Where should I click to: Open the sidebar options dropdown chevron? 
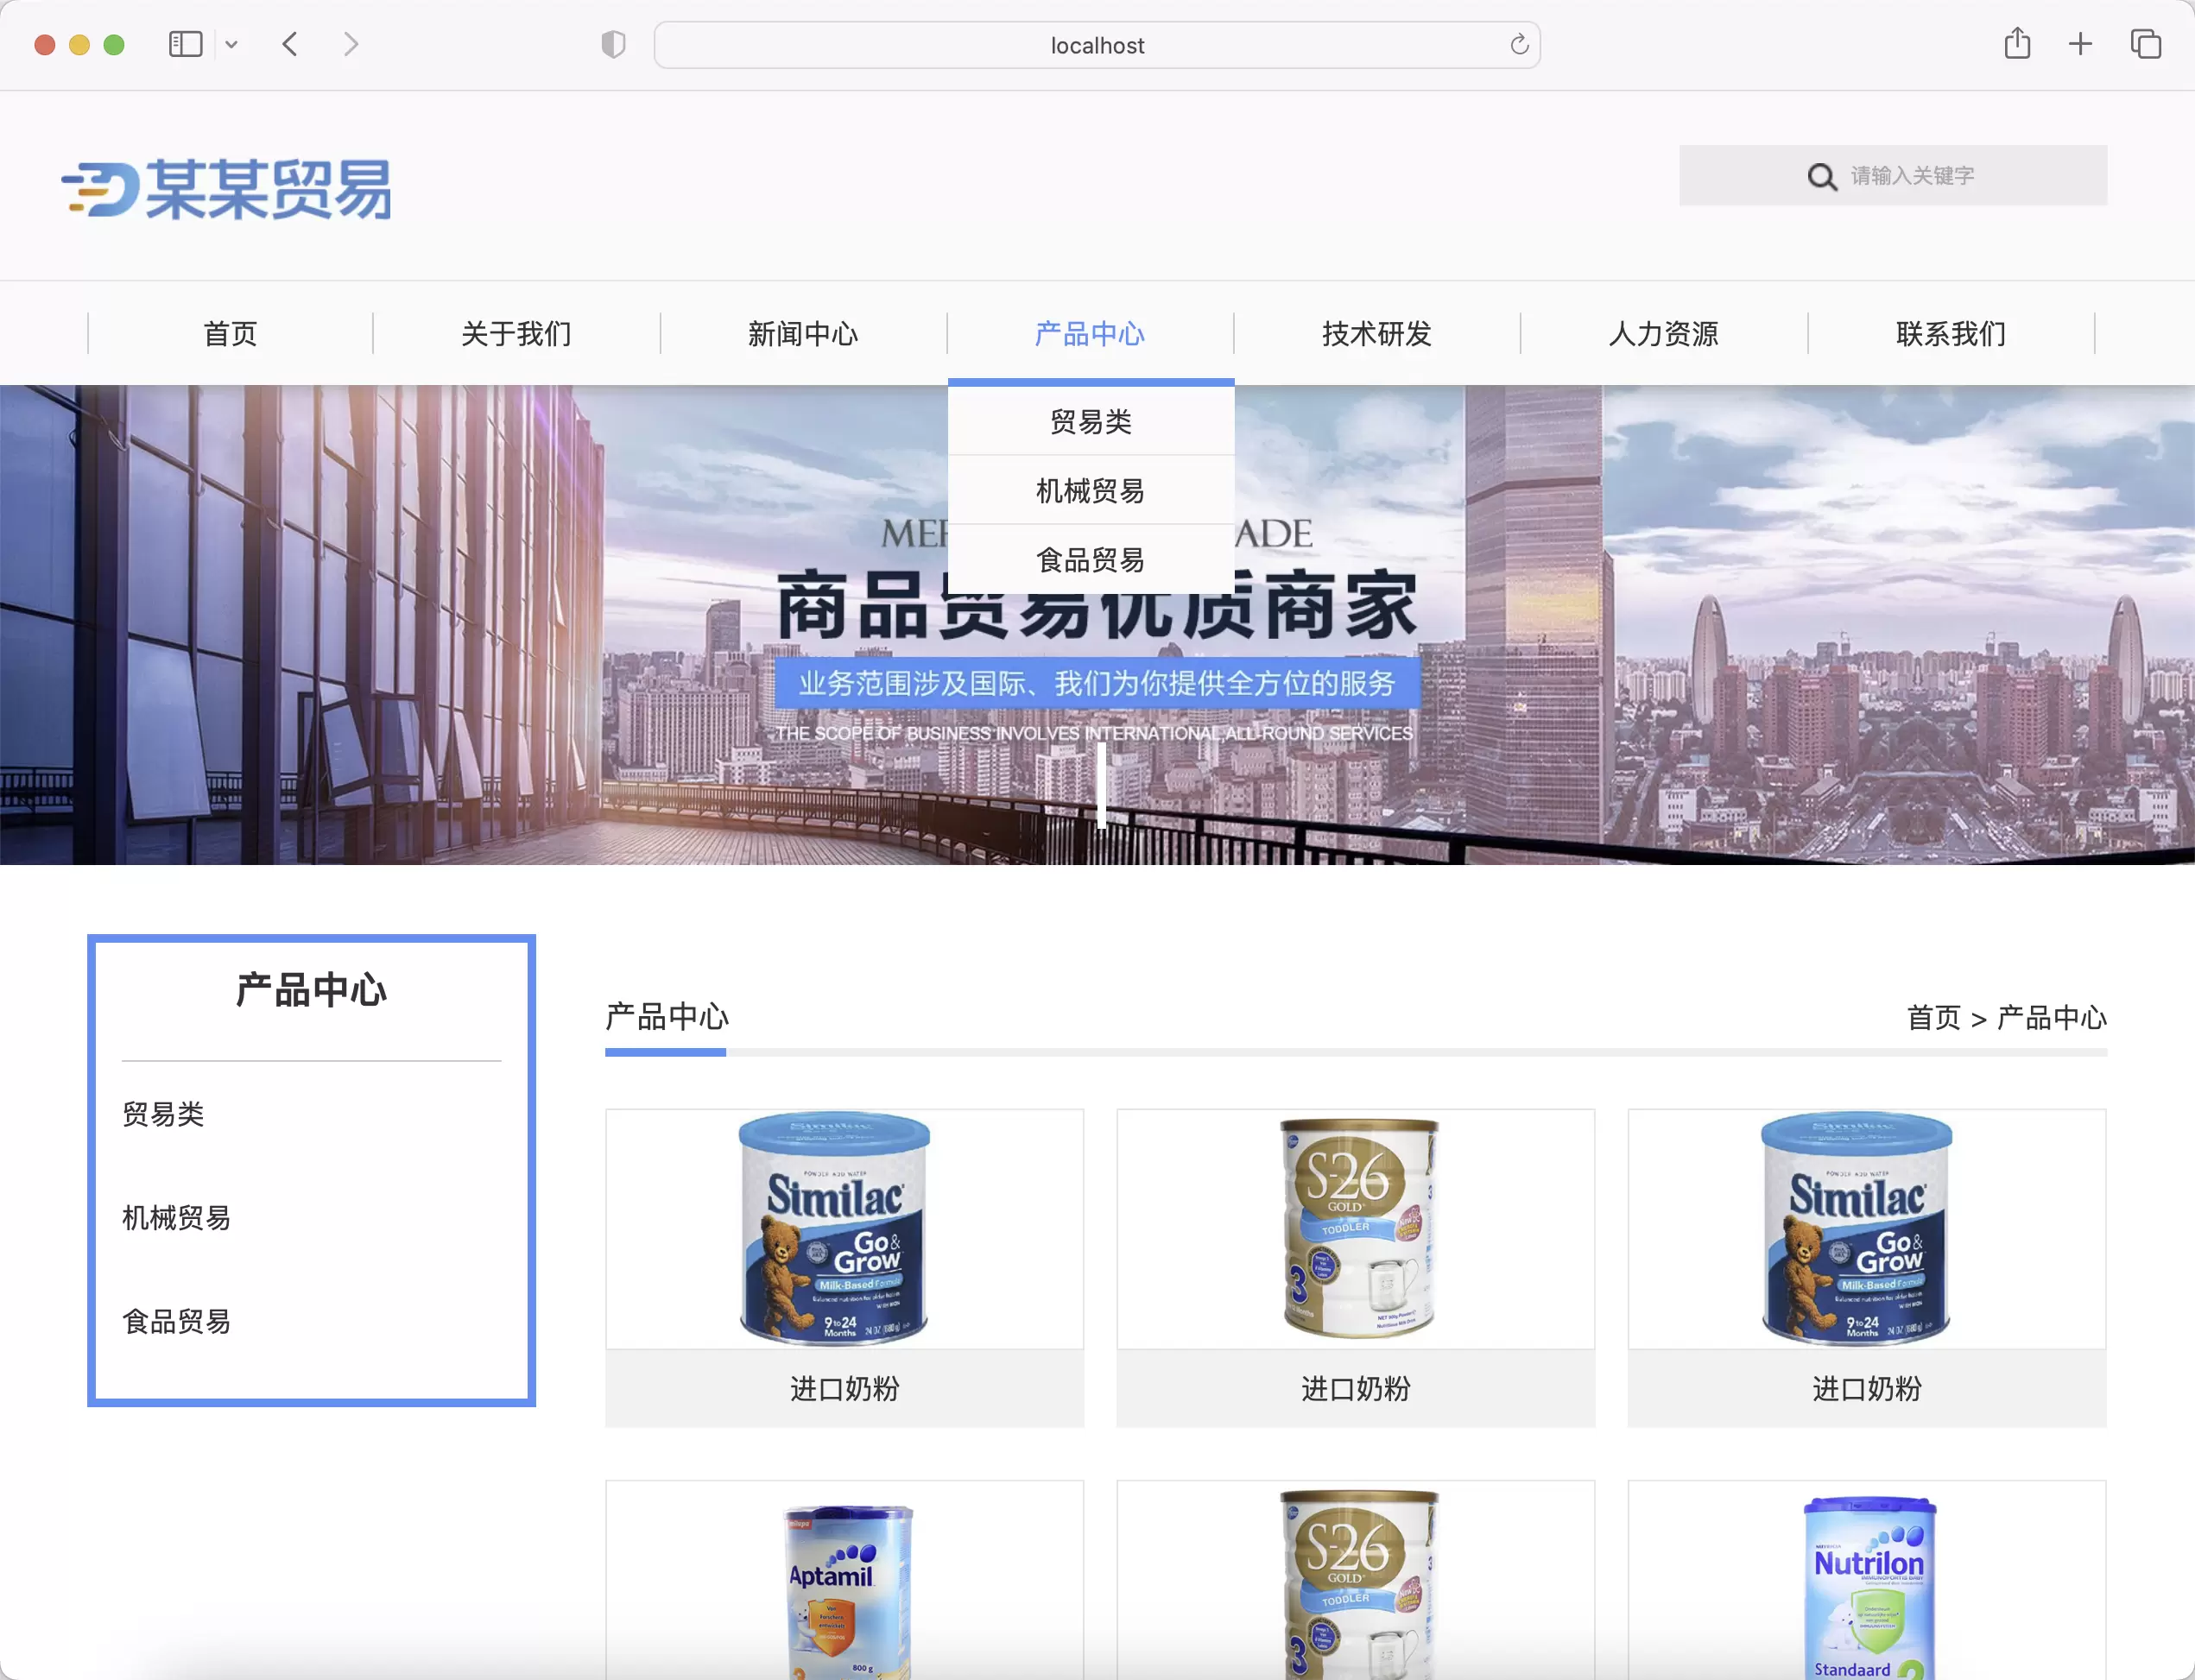point(231,44)
